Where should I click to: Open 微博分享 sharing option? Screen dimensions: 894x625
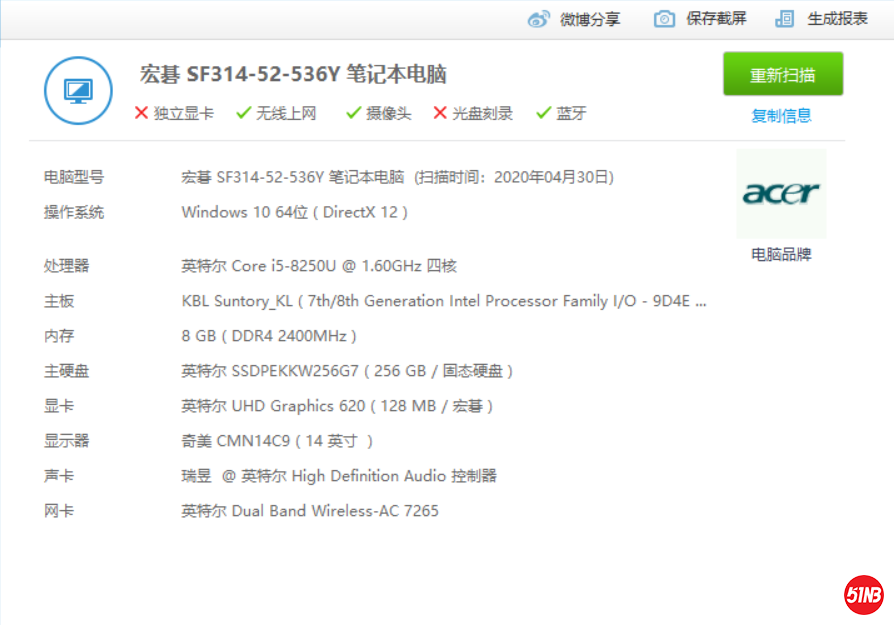pyautogui.click(x=590, y=19)
